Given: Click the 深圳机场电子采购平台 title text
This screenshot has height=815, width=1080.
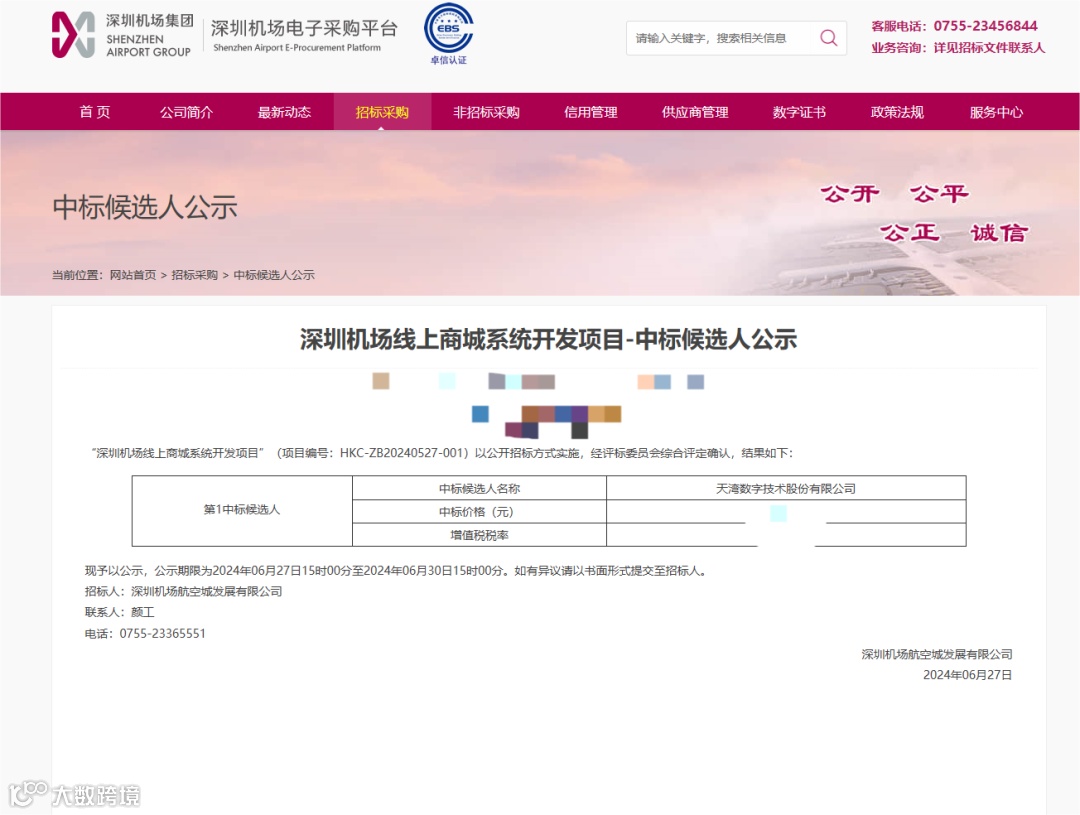Looking at the screenshot, I should 304,28.
